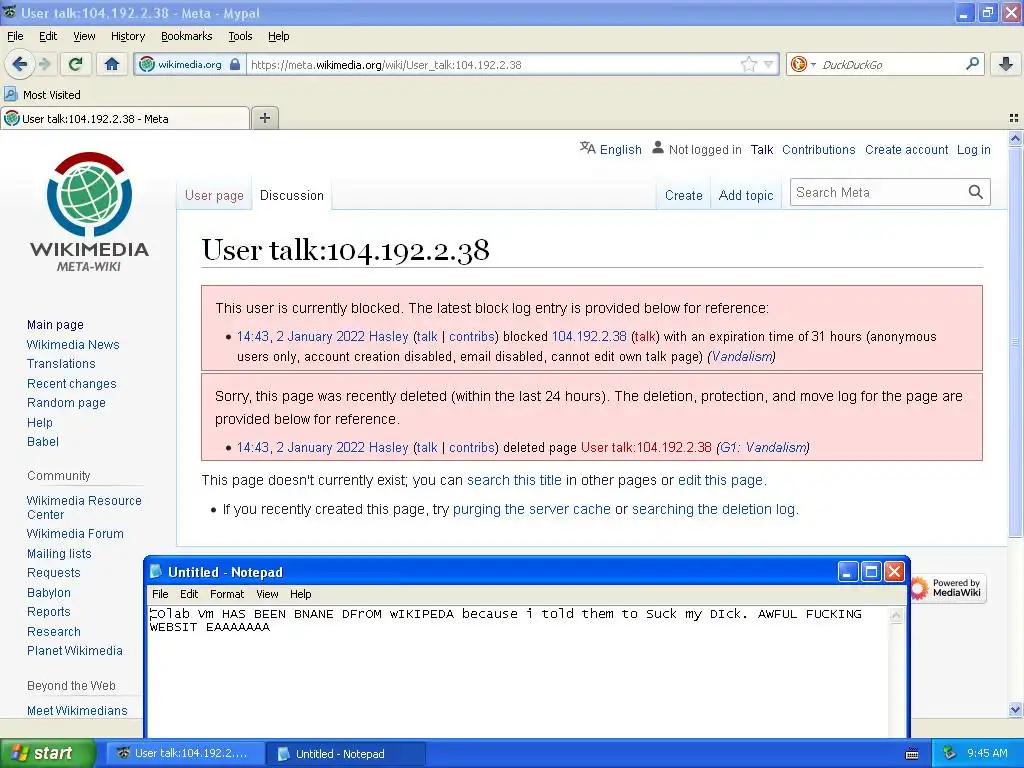Switch to the User page tab
The image size is (1024, 768).
(214, 195)
